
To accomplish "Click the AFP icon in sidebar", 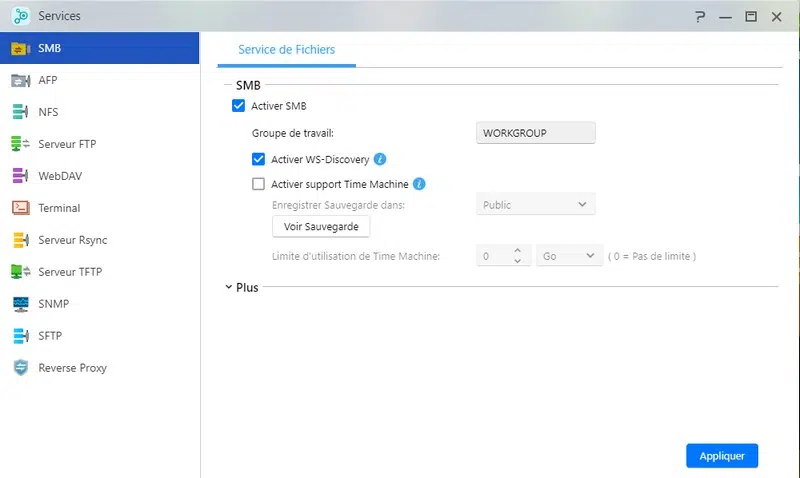I will tap(20, 81).
